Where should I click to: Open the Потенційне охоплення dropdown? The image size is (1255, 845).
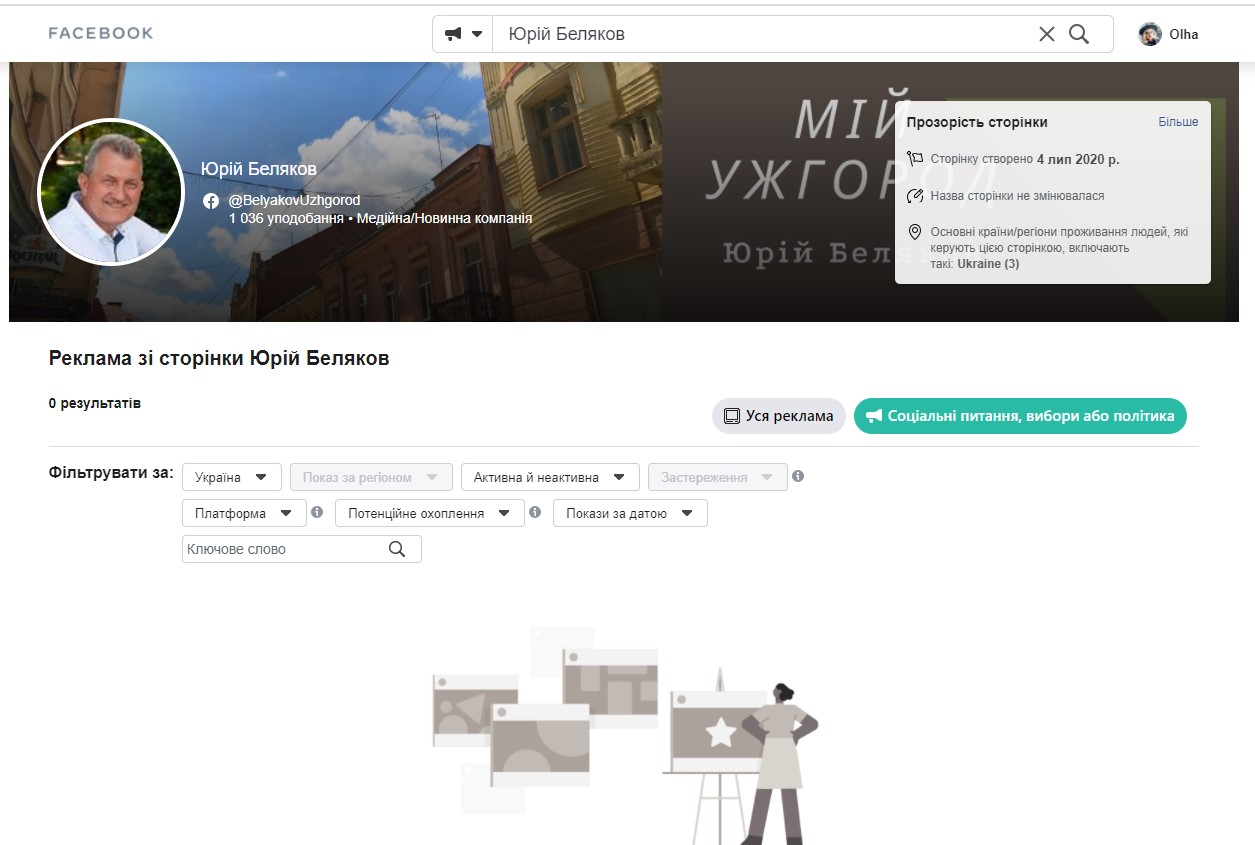[x=430, y=513]
